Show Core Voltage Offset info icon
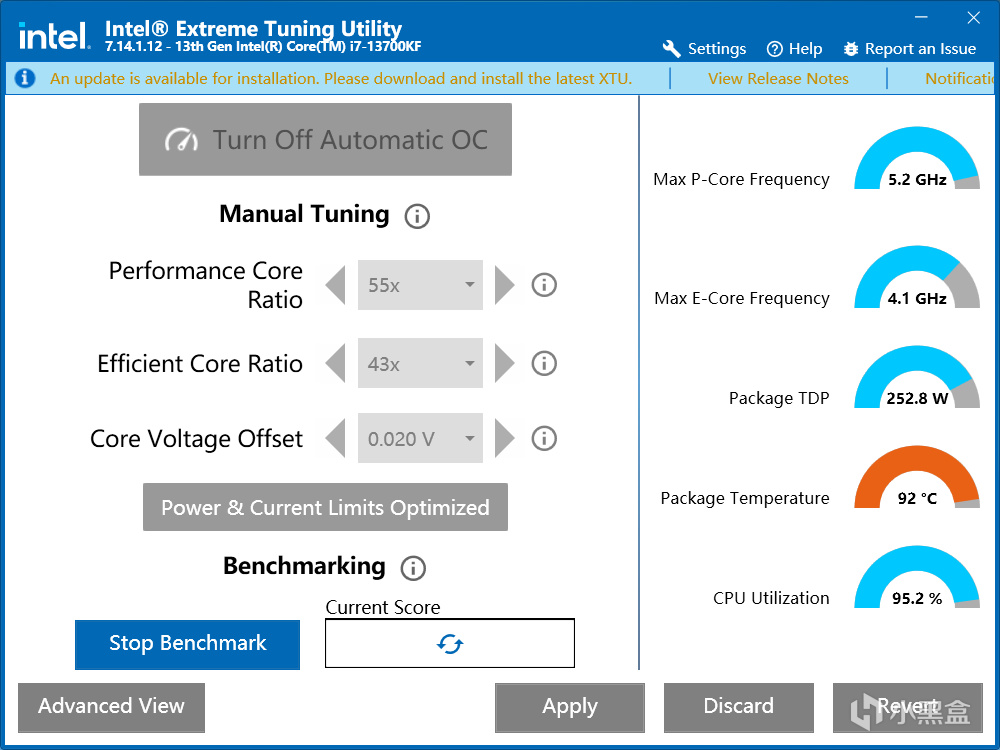The height and width of the screenshot is (750, 1000). (x=544, y=438)
